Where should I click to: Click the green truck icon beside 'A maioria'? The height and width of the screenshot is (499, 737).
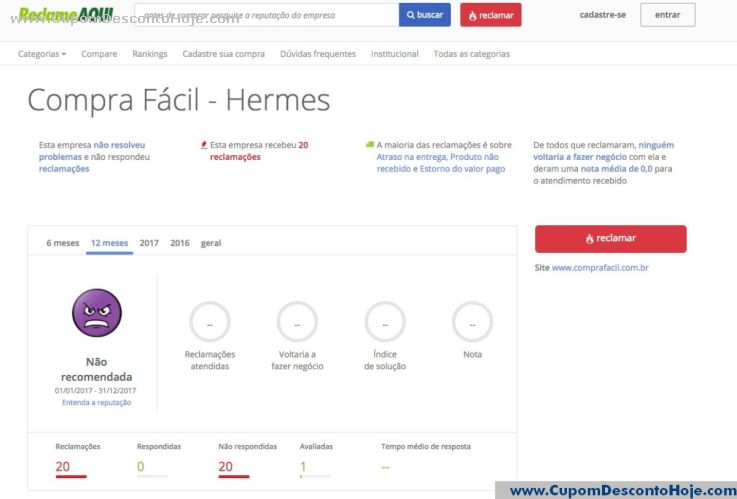(370, 145)
